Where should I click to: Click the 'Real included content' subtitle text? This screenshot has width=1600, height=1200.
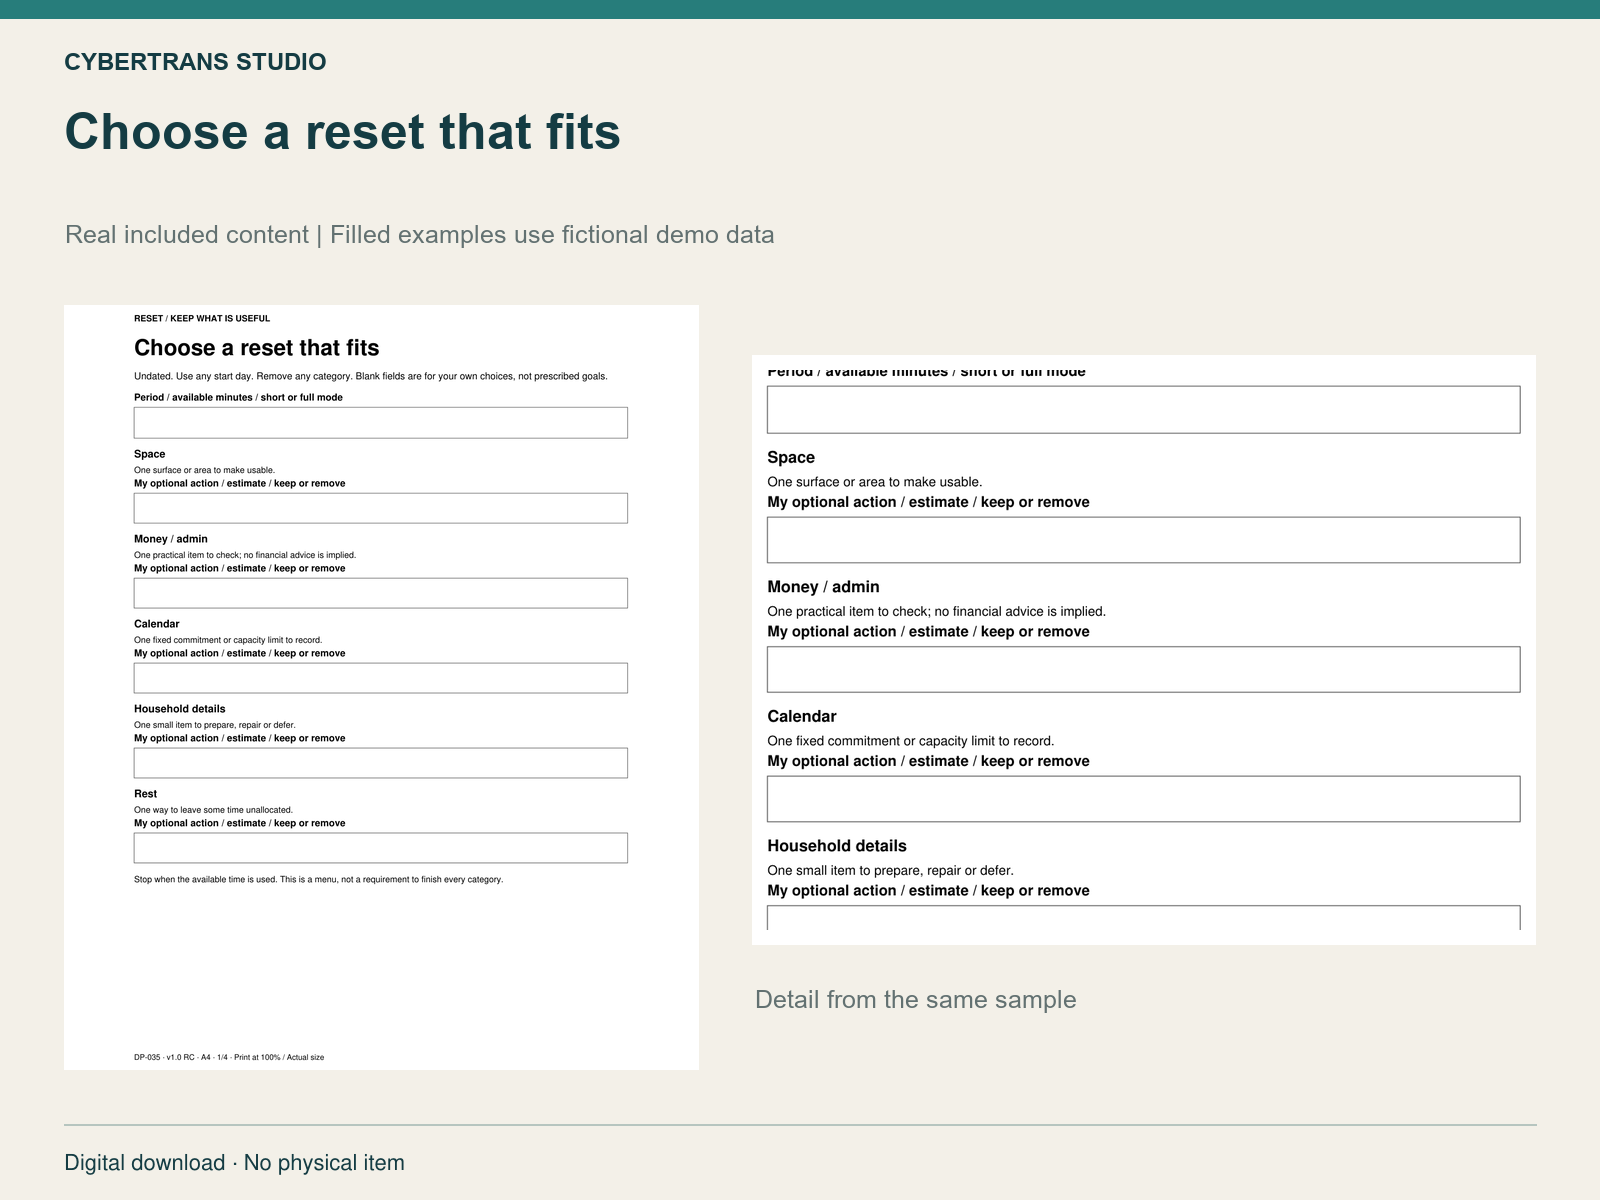click(187, 235)
